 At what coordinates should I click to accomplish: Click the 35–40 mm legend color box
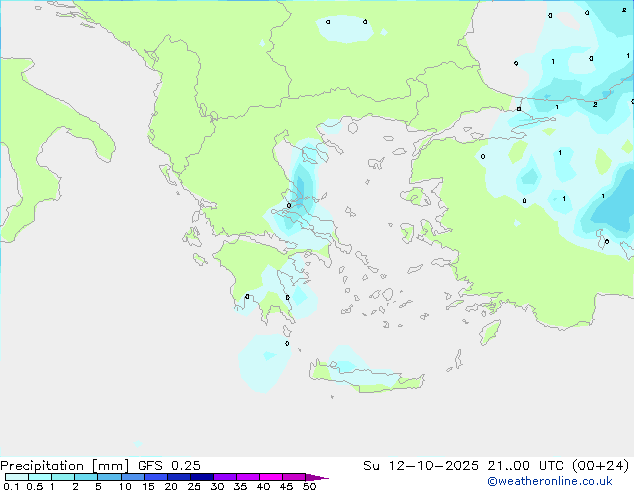click(248, 477)
